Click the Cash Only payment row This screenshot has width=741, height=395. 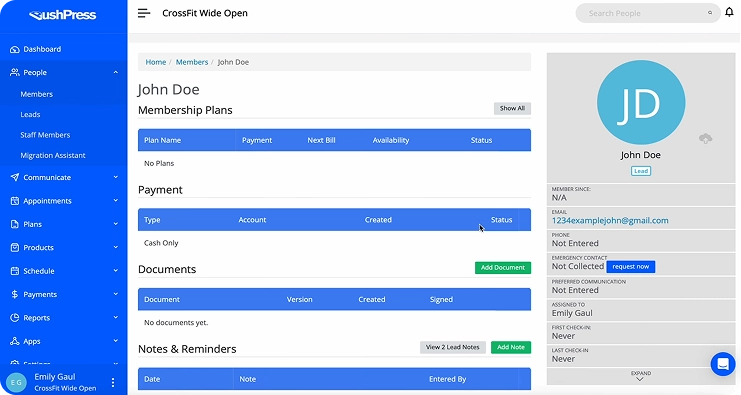(334, 243)
